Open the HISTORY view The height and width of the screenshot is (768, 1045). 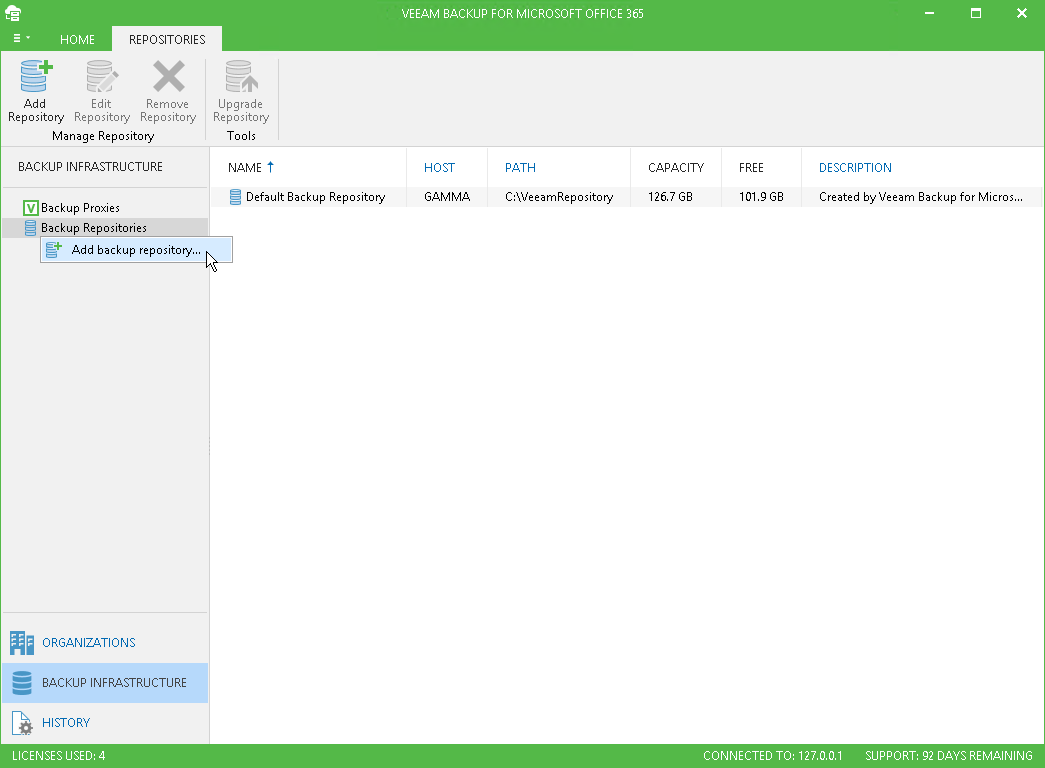point(105,723)
